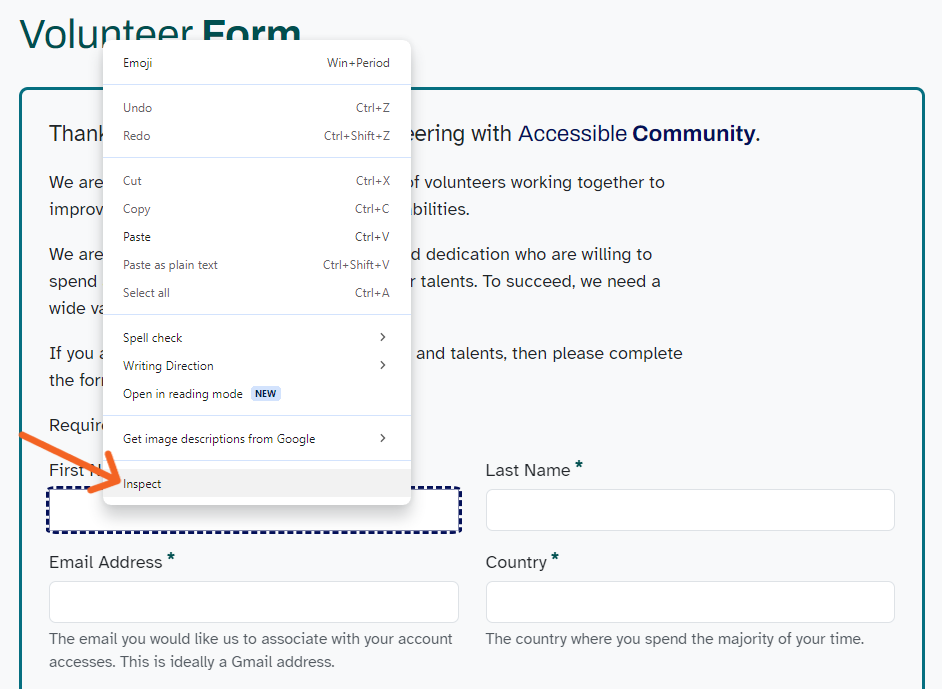Select Emoji from the context menu

(x=137, y=62)
